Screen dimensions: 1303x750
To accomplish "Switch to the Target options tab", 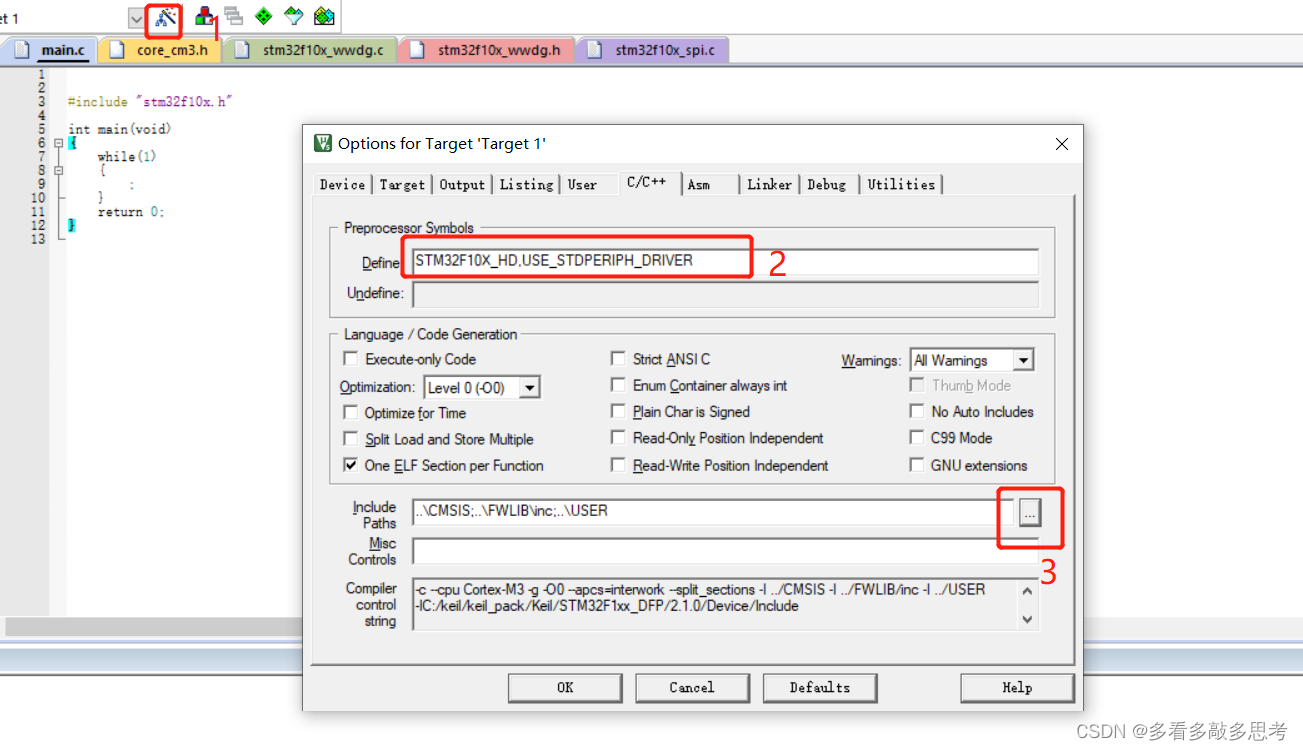I will tap(402, 185).
